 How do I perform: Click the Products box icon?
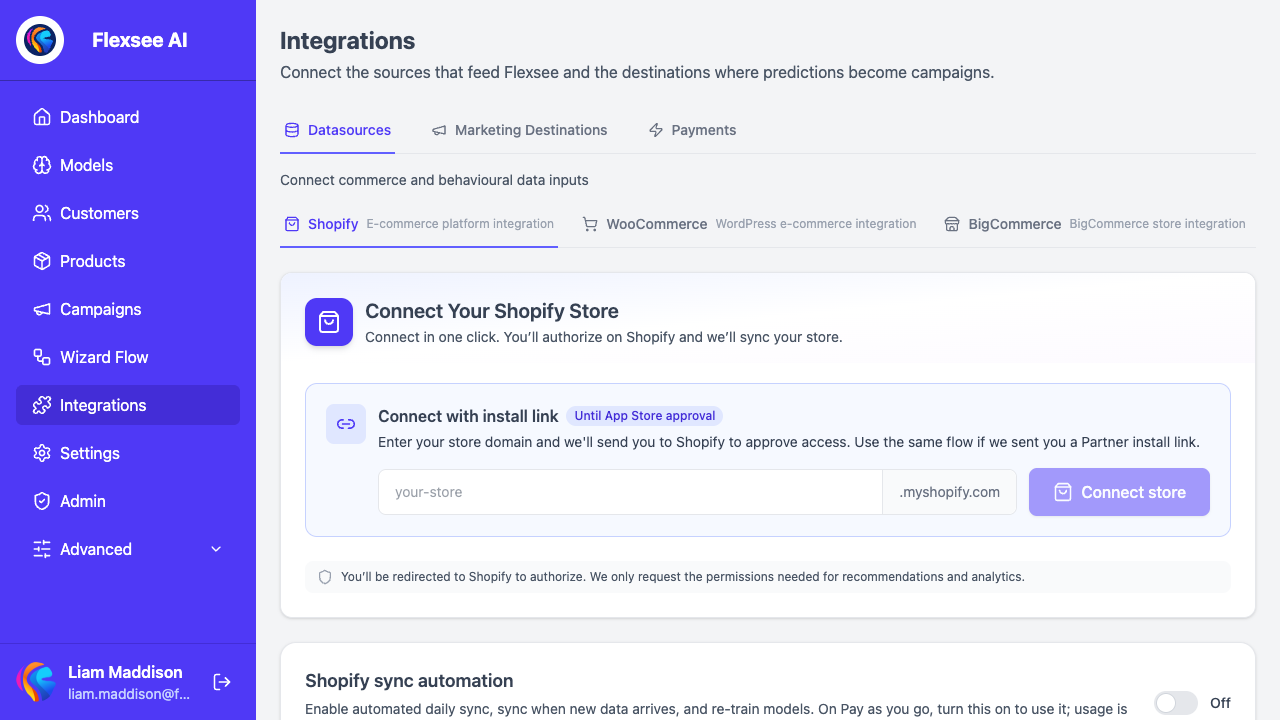[42, 261]
